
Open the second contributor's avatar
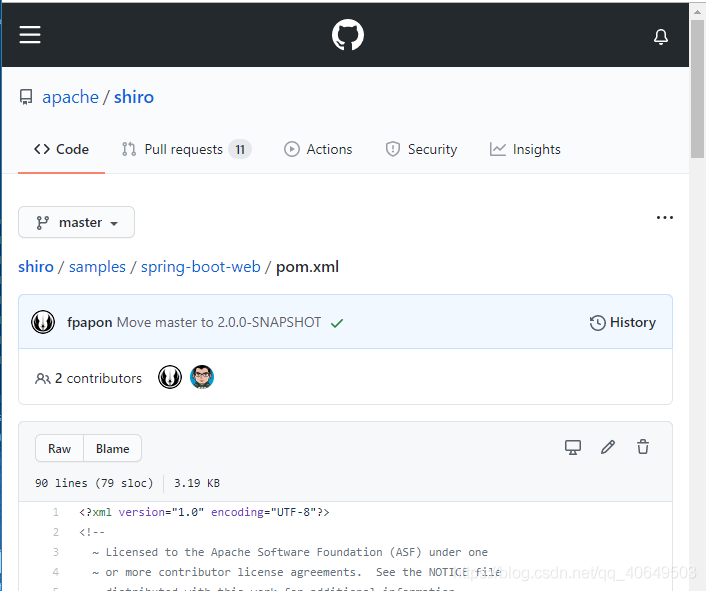tap(202, 377)
